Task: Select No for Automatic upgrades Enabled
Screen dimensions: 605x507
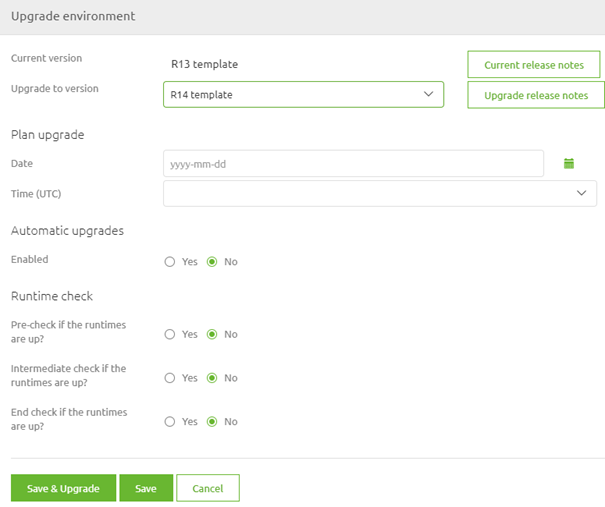Action: point(212,262)
